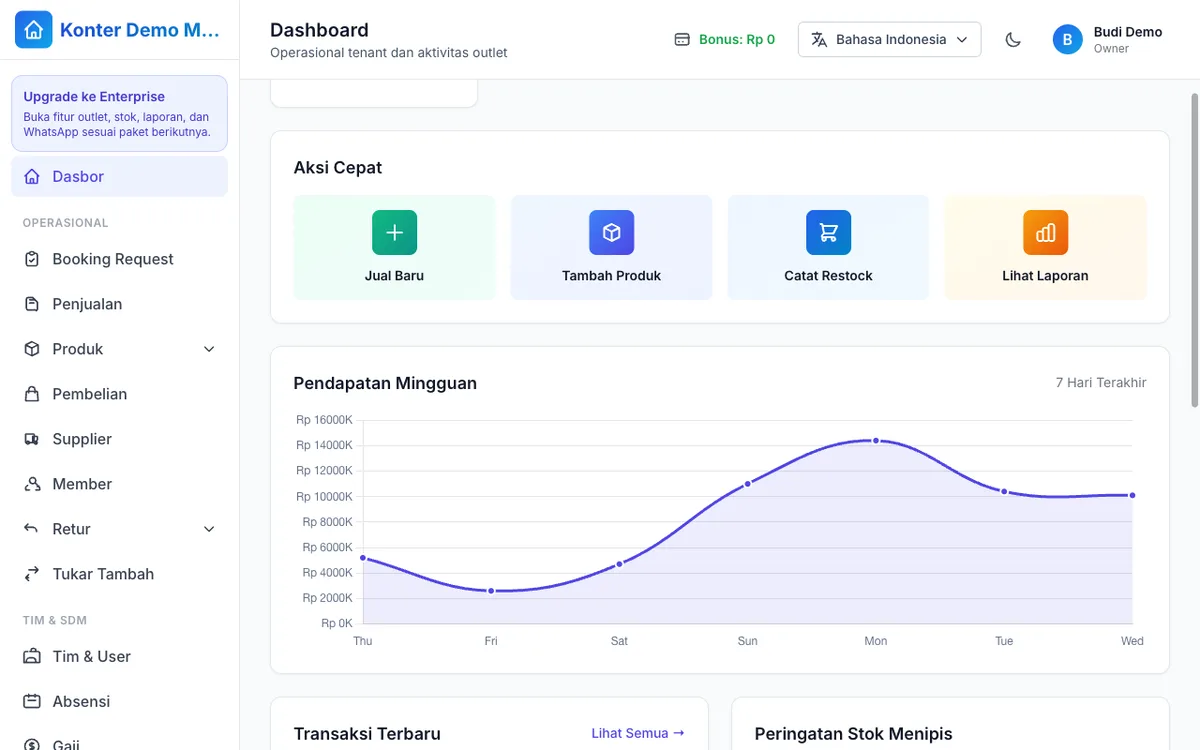The width and height of the screenshot is (1200, 750).
Task: Click the Penjualan document icon
Action: [x=32, y=304]
